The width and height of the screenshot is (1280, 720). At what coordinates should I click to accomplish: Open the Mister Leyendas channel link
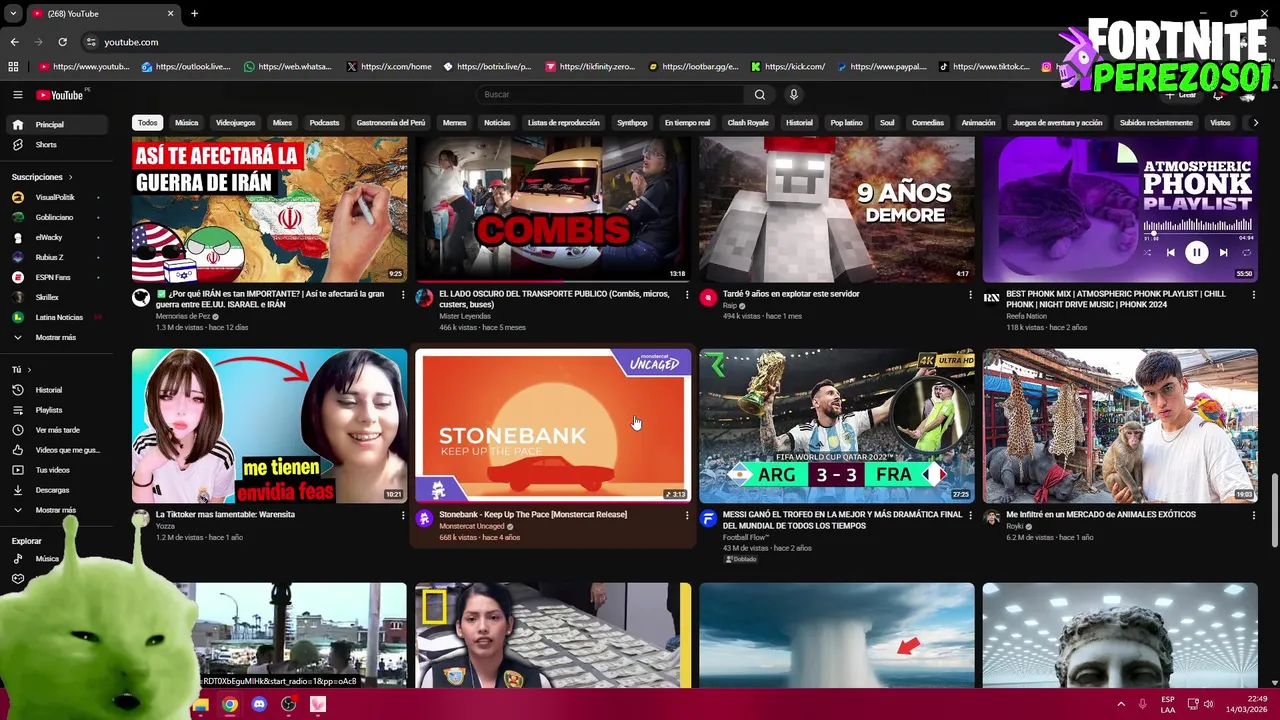click(x=465, y=316)
